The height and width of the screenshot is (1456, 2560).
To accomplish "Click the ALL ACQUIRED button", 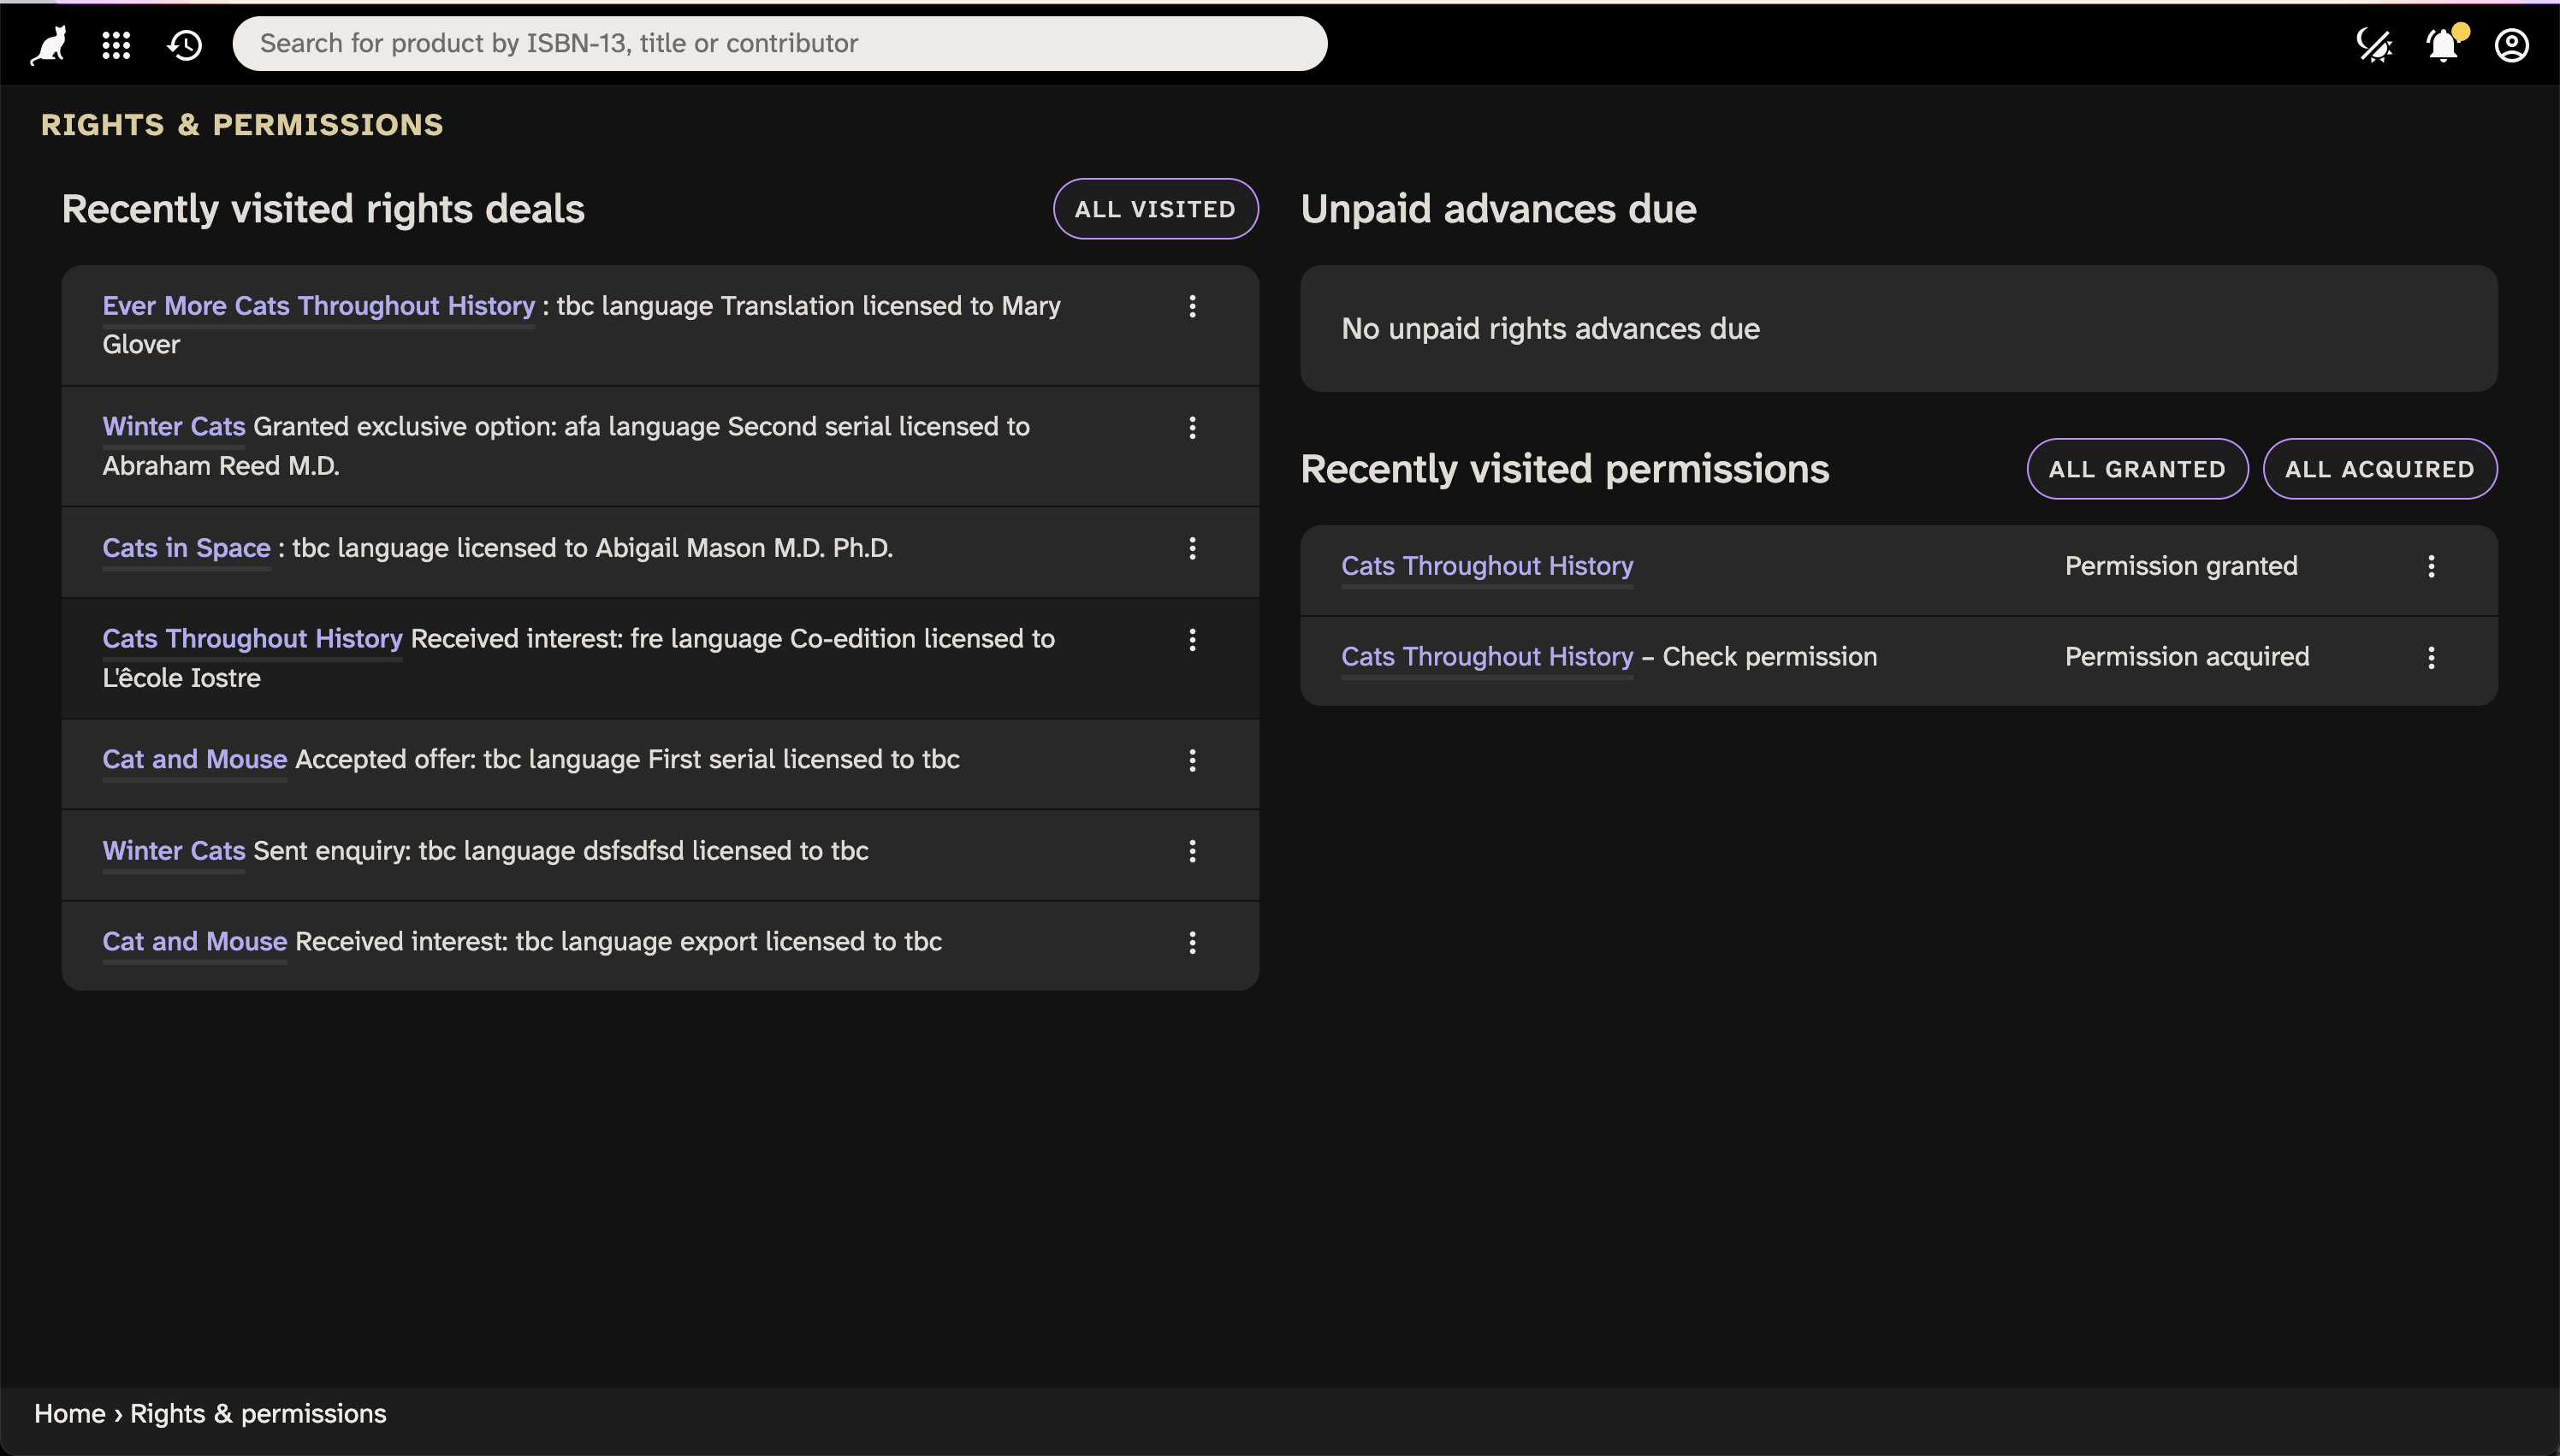I will (x=2379, y=468).
